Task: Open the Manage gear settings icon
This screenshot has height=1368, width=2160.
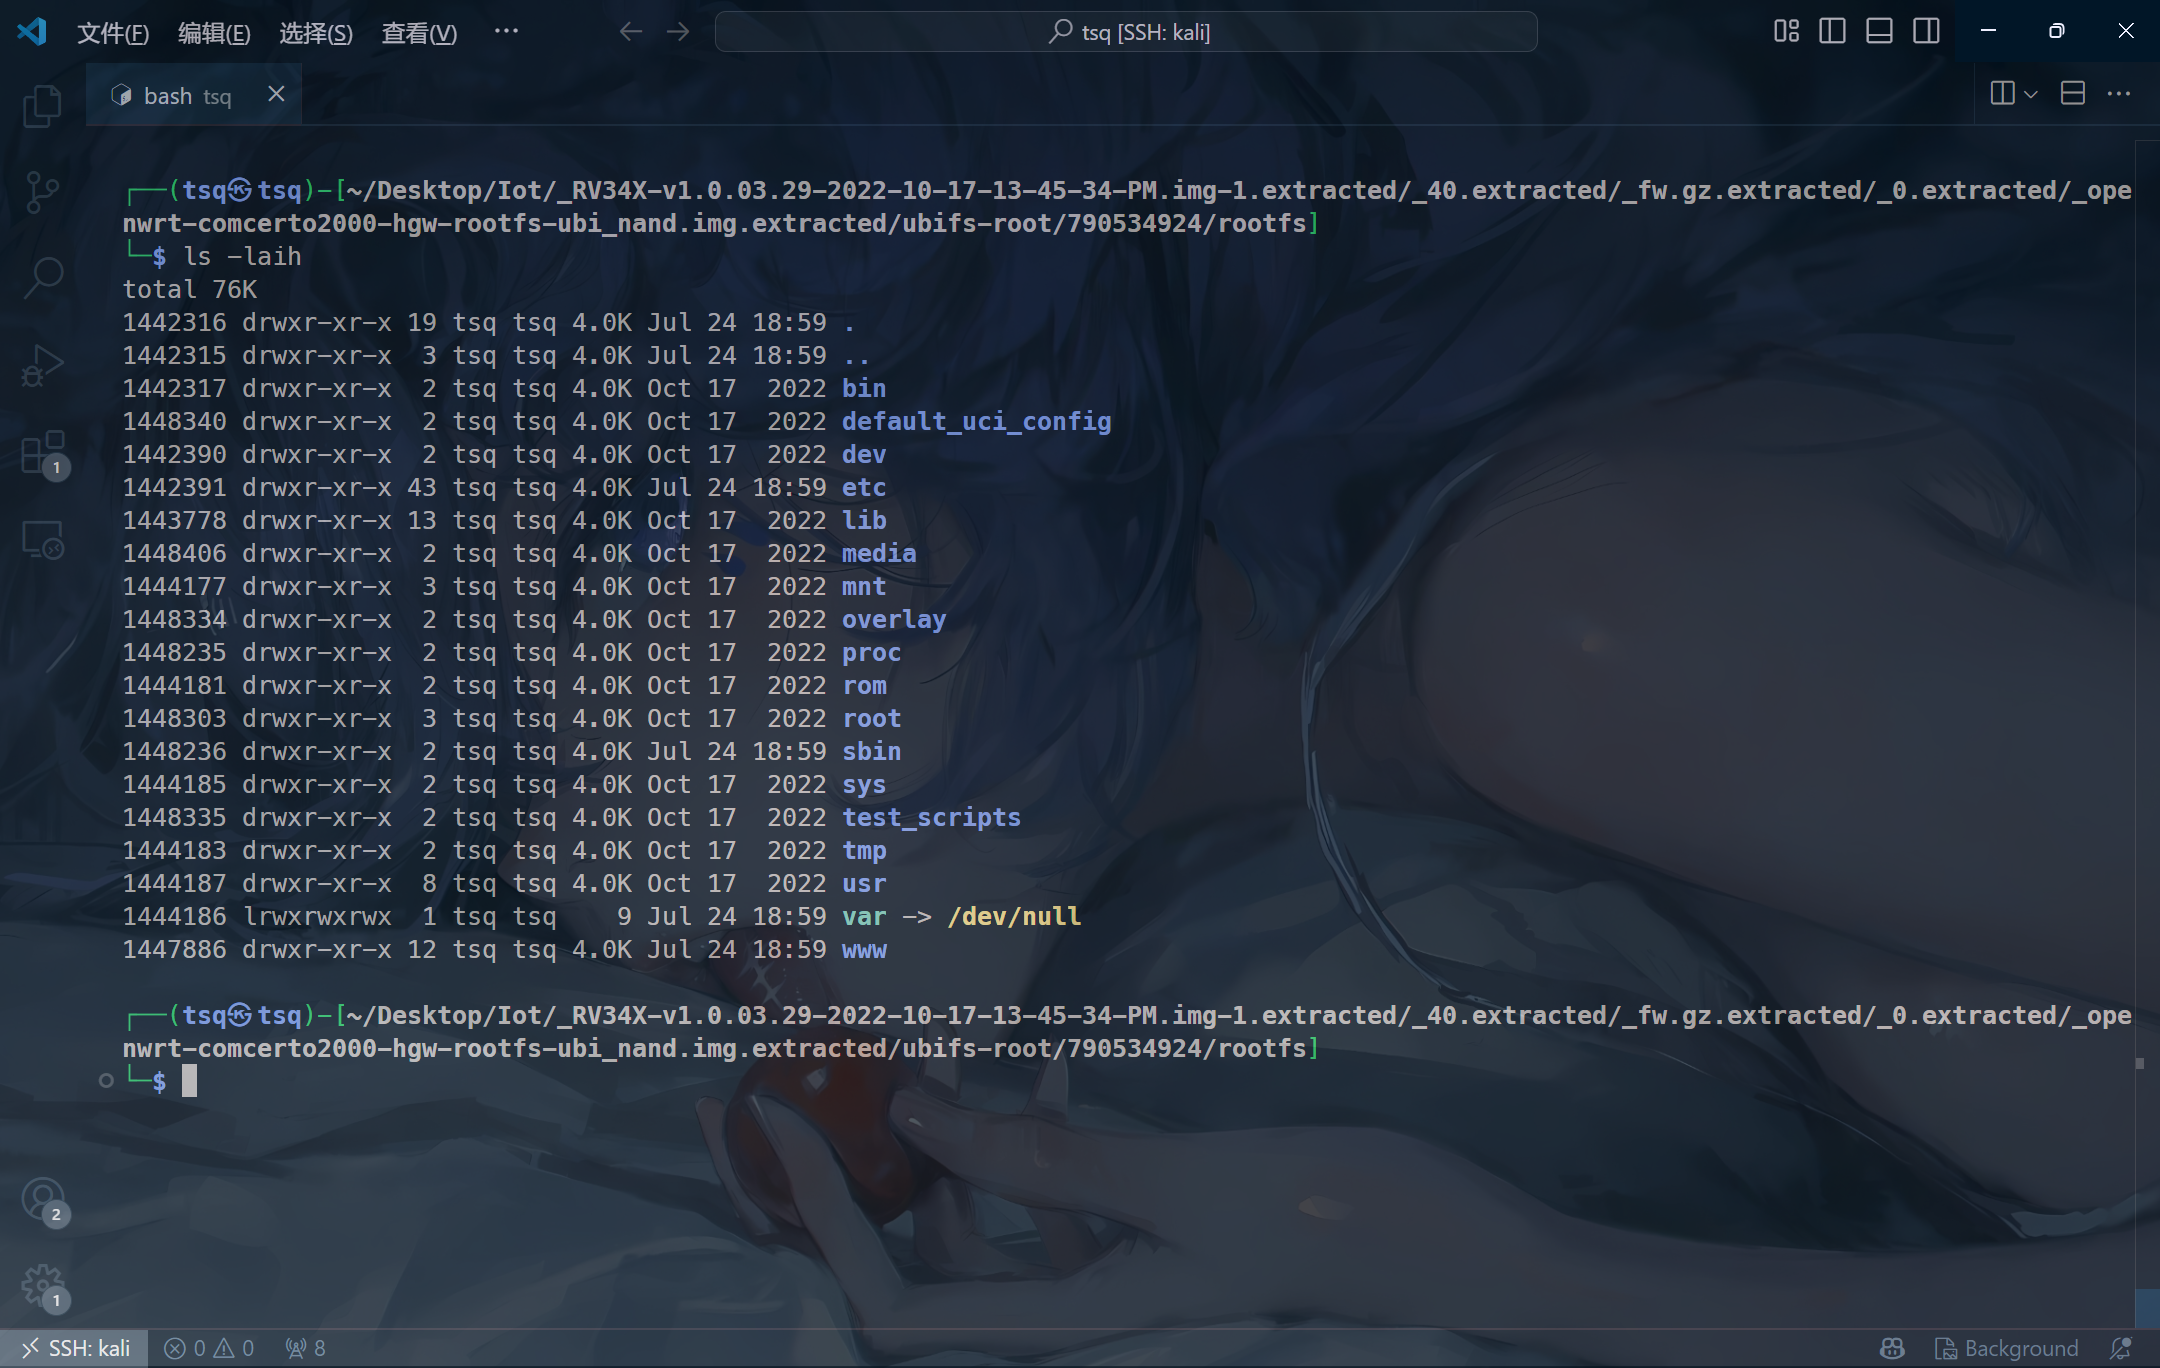Action: click(42, 1284)
